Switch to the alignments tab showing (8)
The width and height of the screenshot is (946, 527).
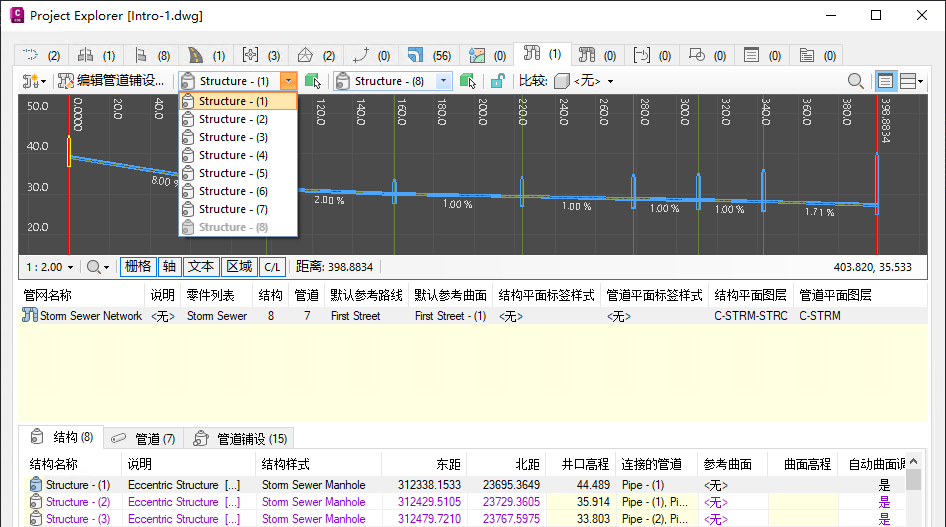point(151,55)
